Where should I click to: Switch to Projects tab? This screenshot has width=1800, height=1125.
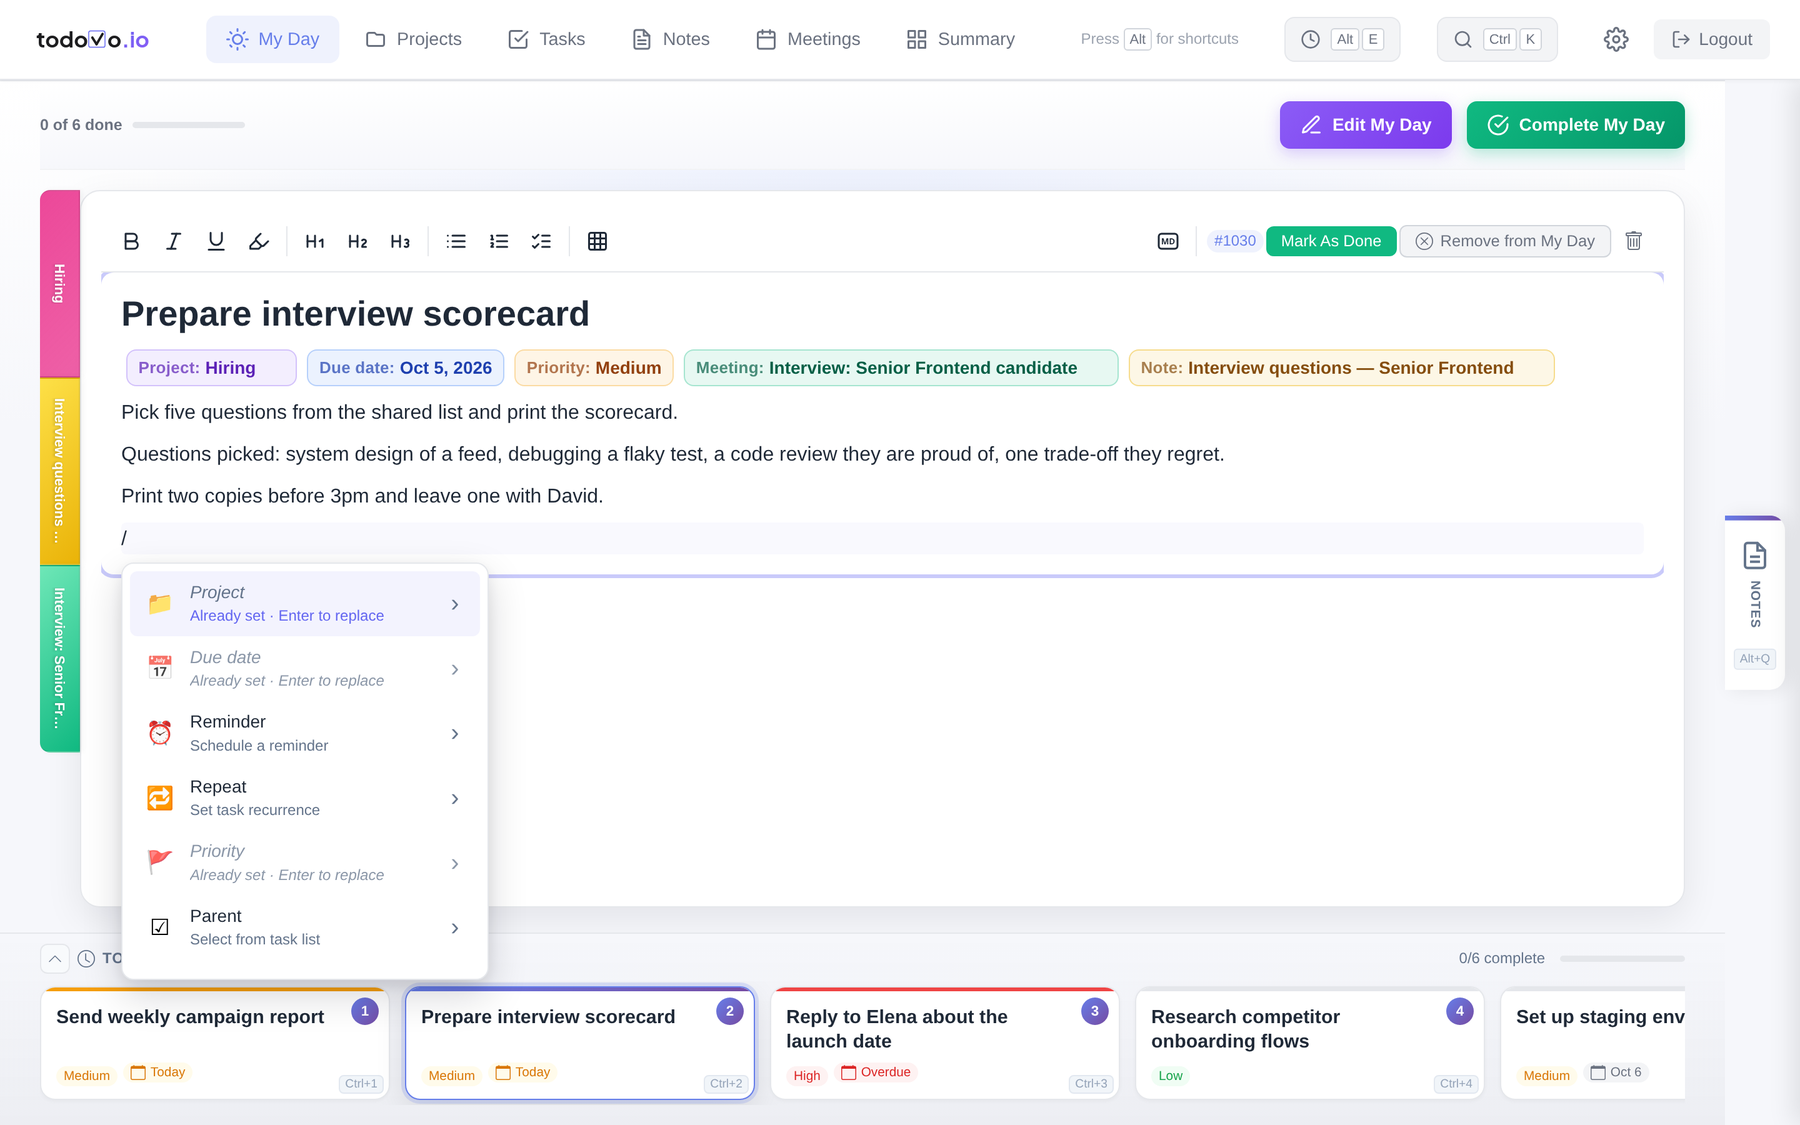tap(414, 39)
